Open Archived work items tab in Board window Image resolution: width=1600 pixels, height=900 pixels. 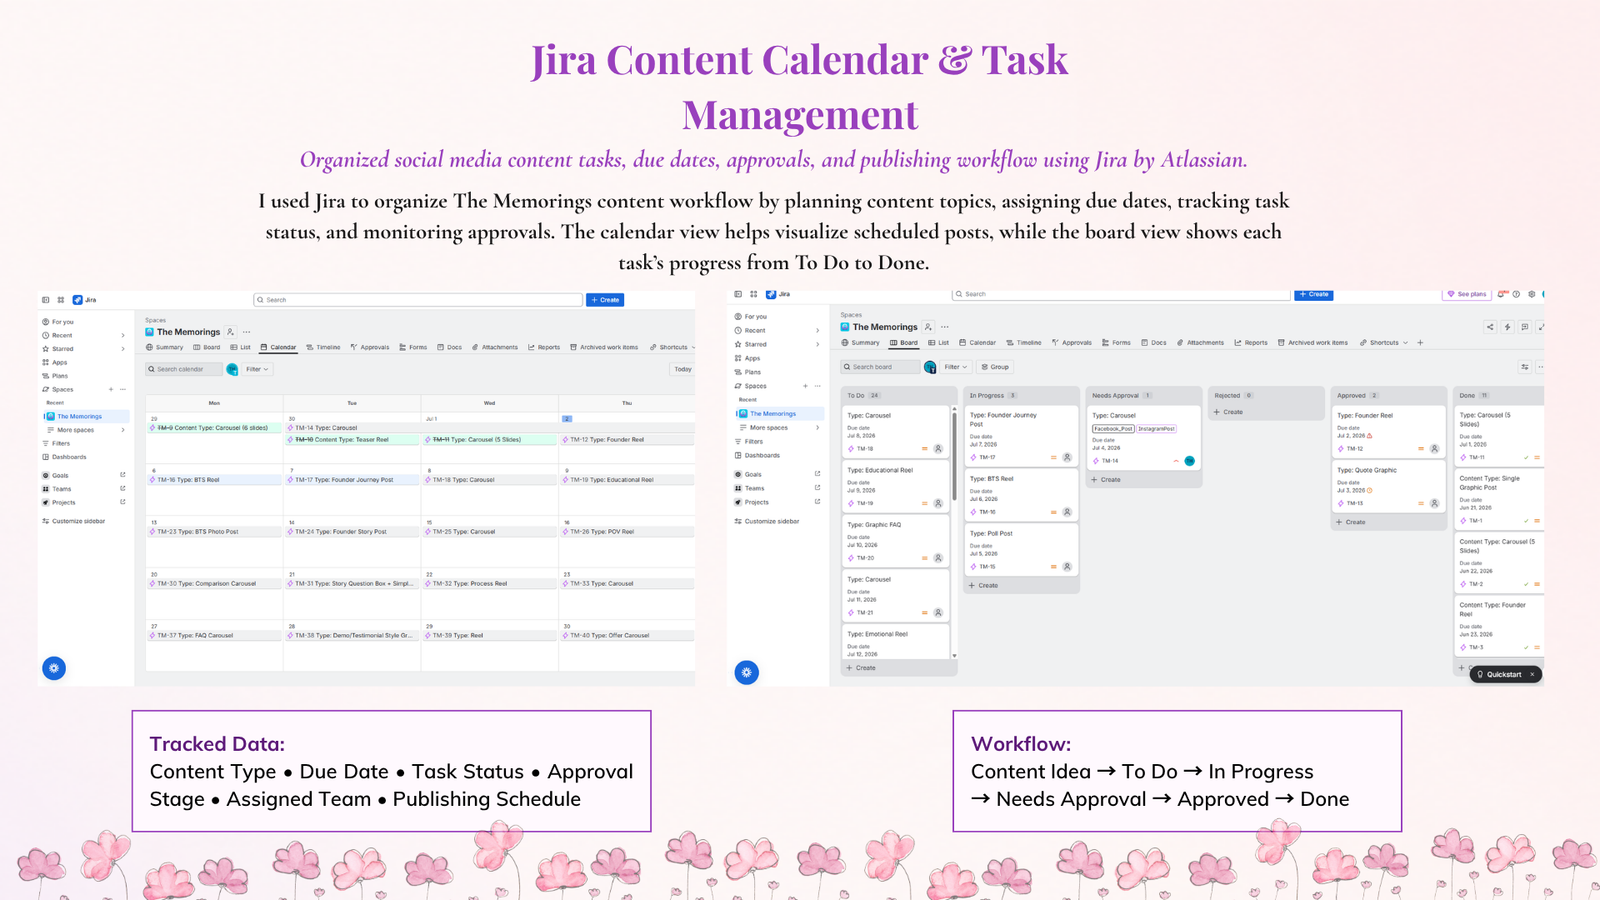1312,343
